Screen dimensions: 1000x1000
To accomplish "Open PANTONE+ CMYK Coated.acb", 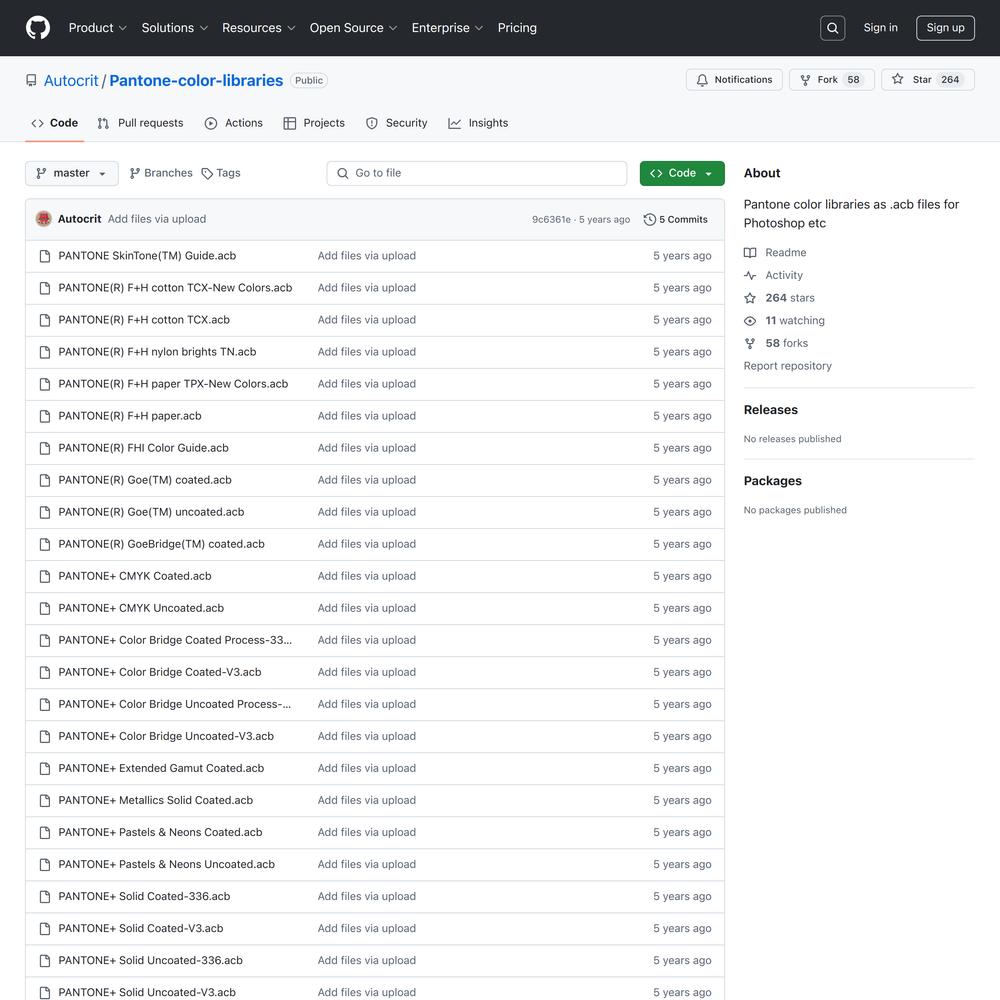I will [135, 576].
